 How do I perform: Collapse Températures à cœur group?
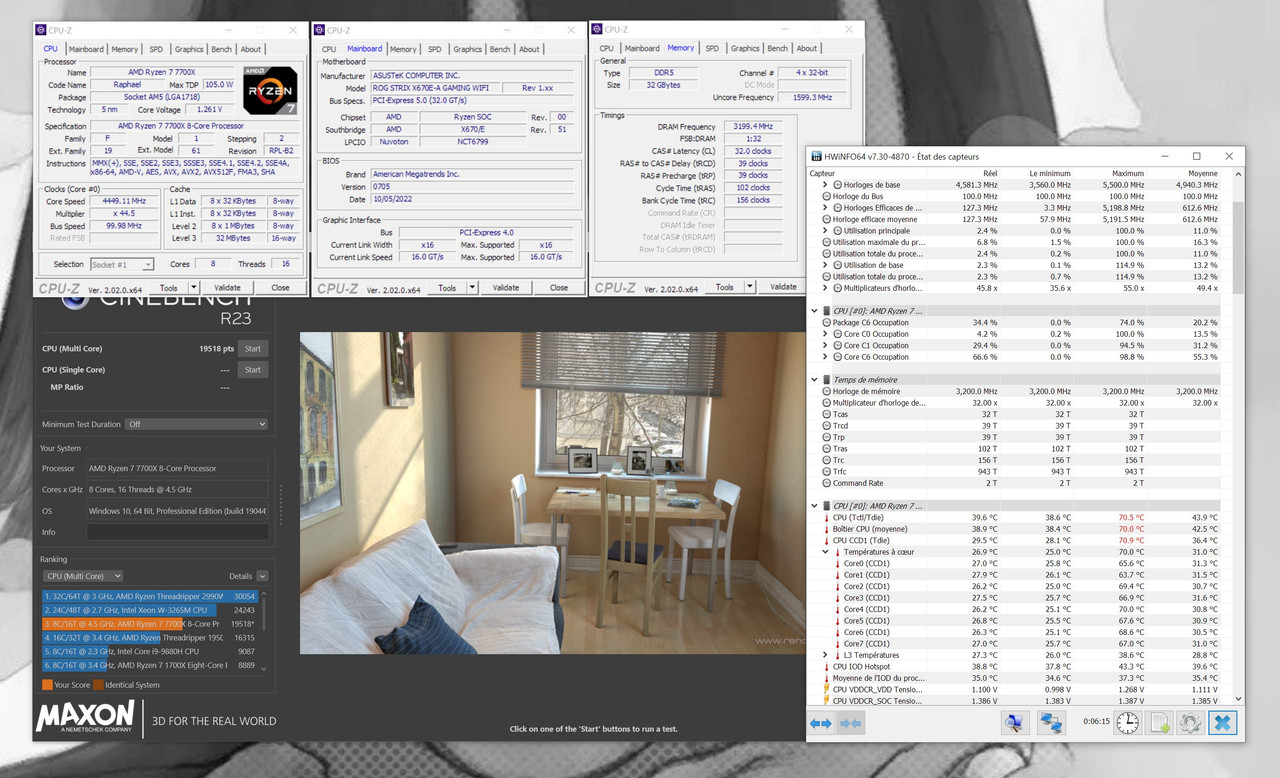[x=825, y=552]
